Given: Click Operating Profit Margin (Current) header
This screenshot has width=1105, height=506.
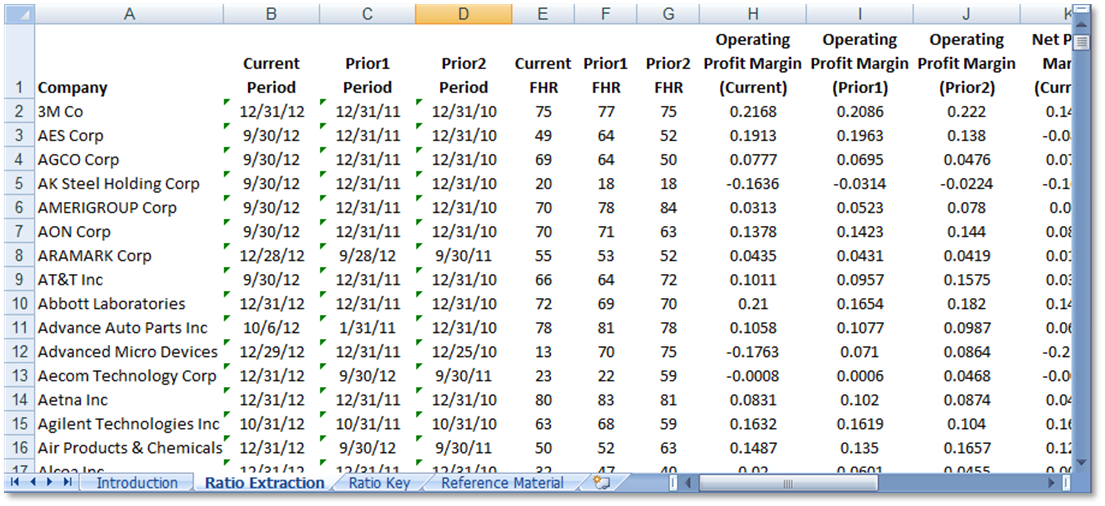Looking at the screenshot, I should [753, 62].
